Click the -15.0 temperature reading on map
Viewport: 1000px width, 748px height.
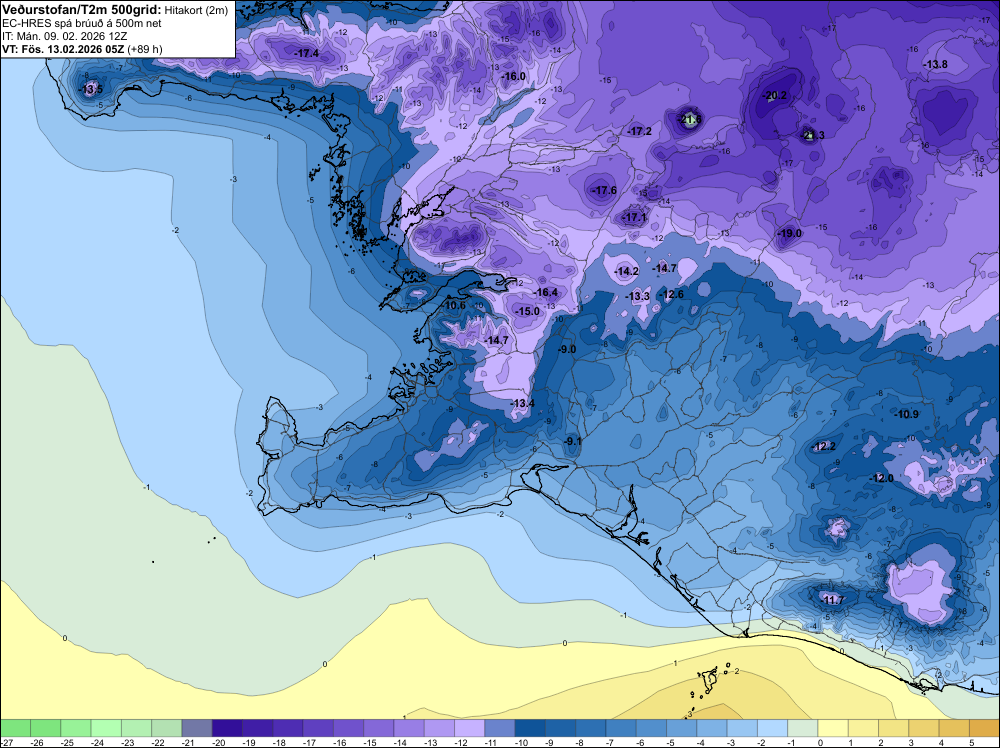click(x=527, y=311)
